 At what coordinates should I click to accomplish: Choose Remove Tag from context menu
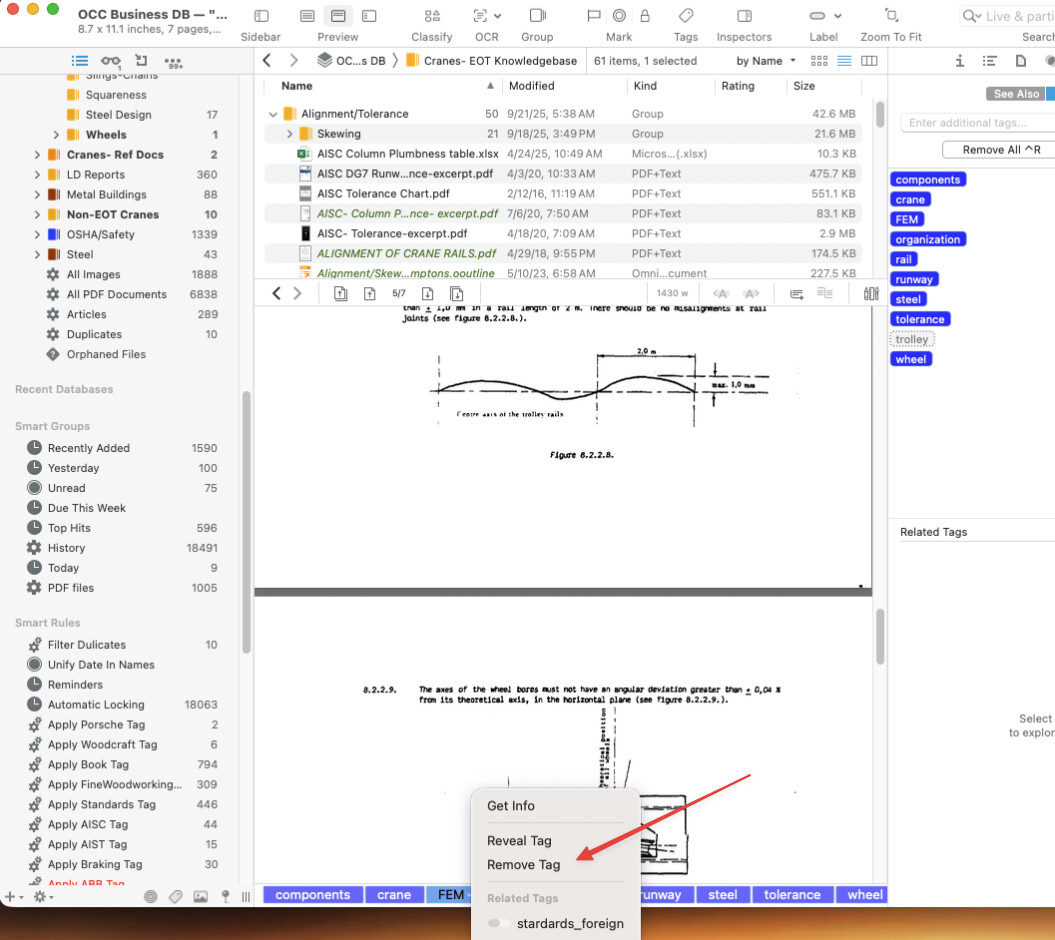(523, 865)
